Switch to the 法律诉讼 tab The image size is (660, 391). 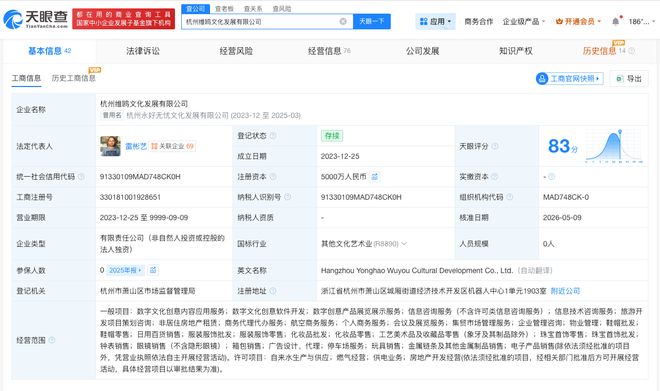tap(143, 51)
